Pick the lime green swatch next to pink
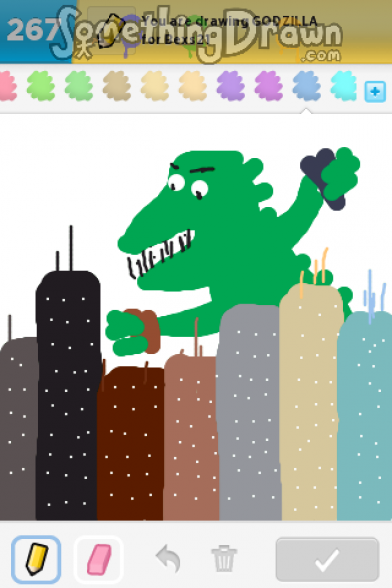Screen dimensions: 392x588 click(x=41, y=86)
